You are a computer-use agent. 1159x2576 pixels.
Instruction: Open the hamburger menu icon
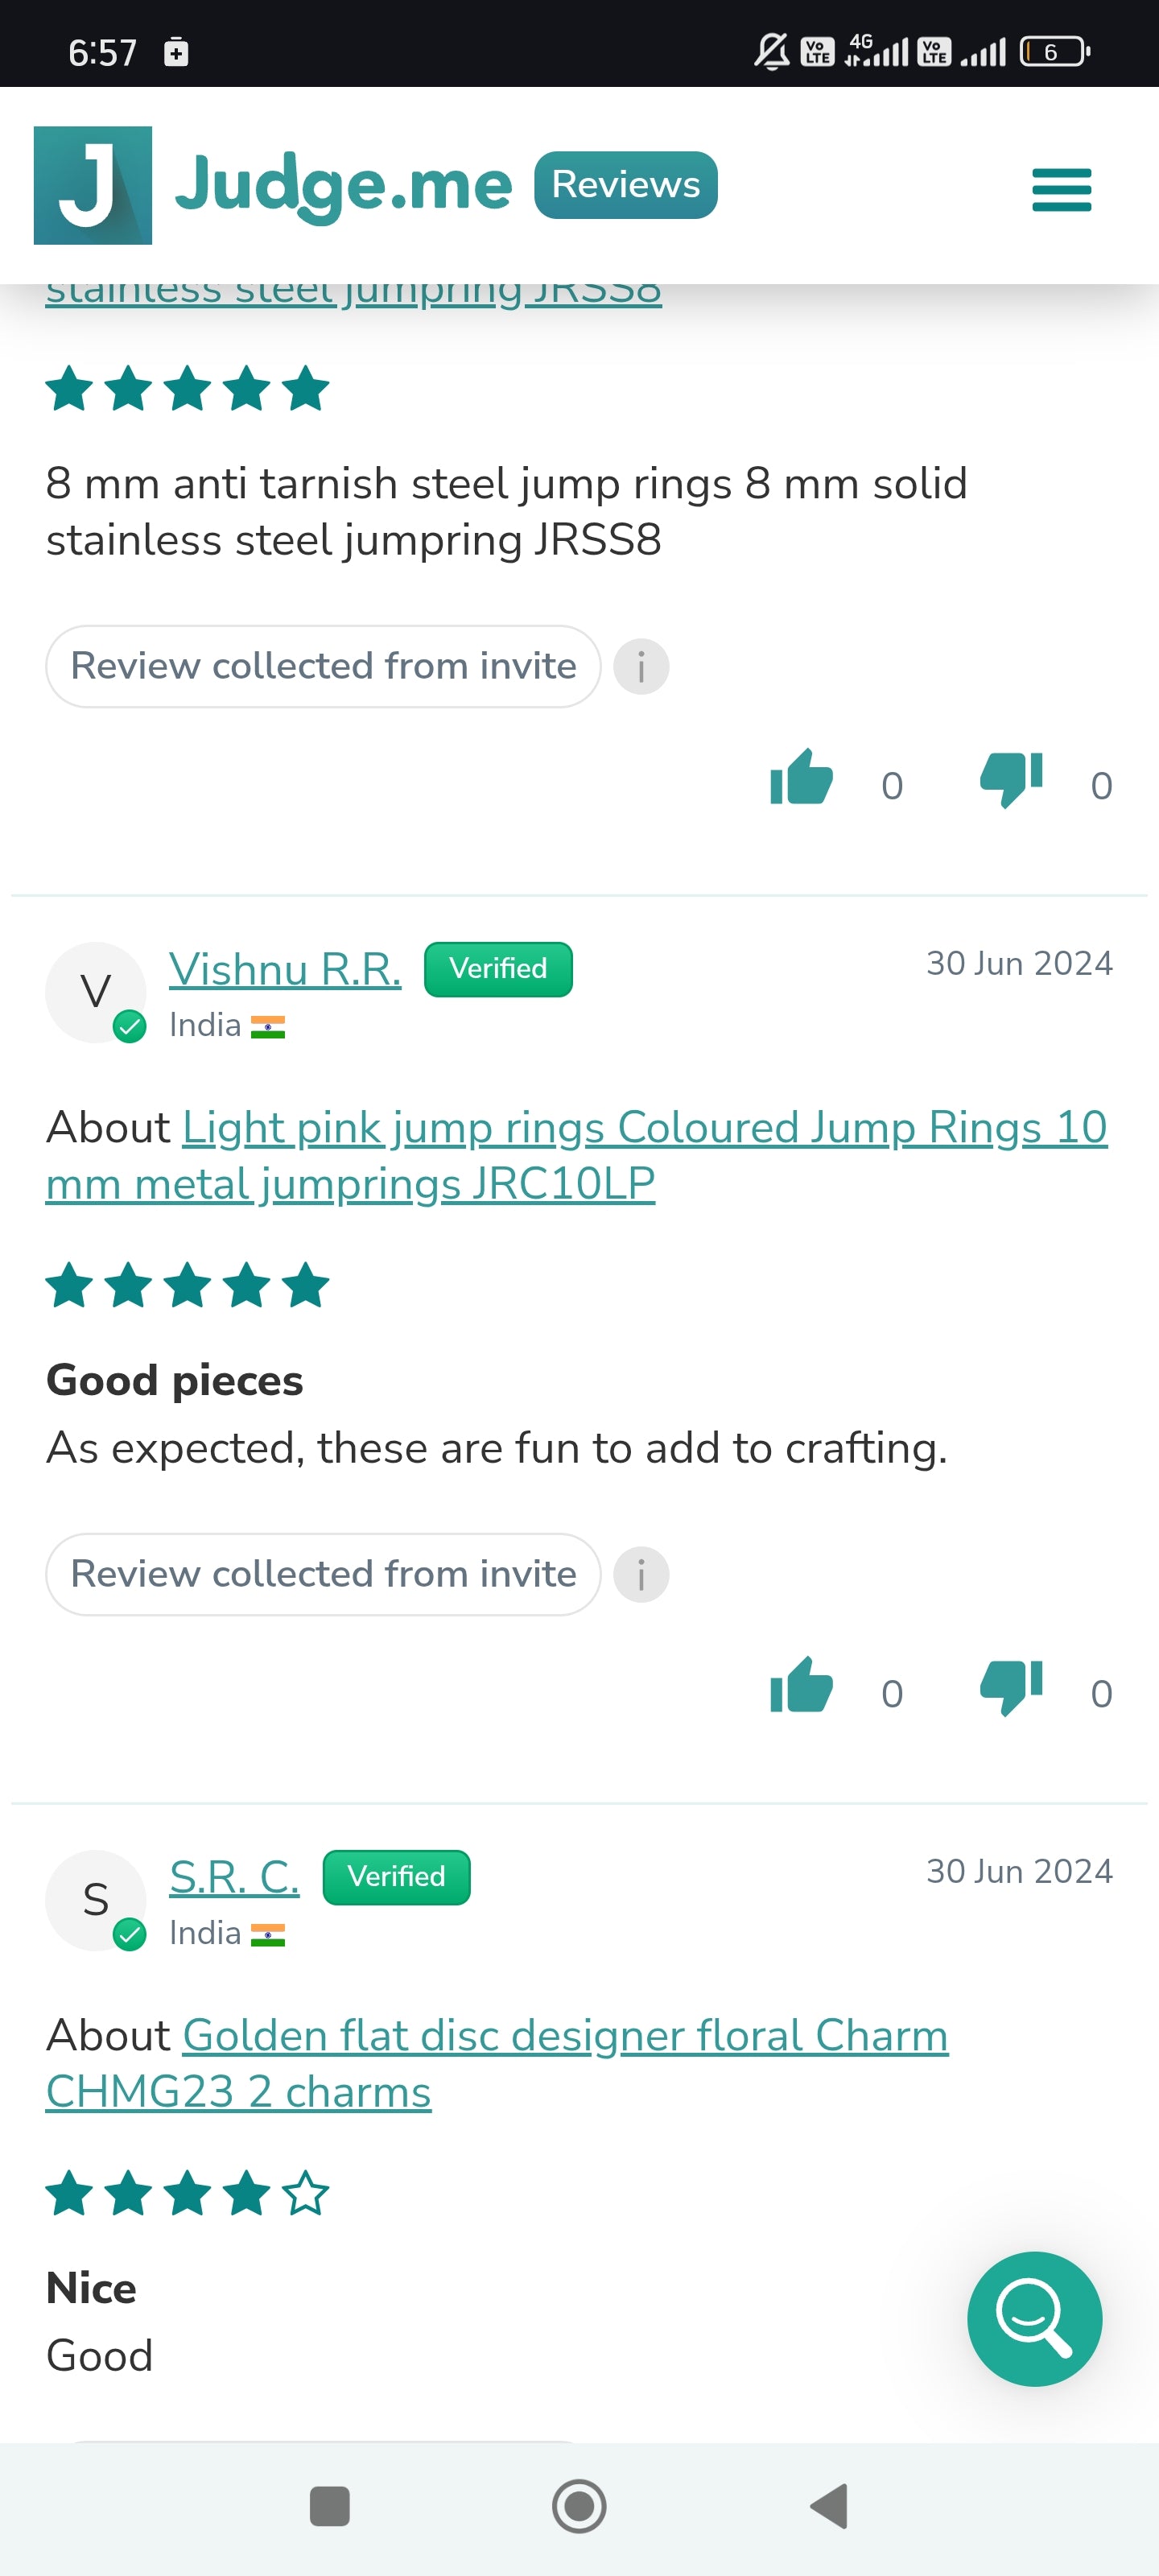(x=1061, y=189)
